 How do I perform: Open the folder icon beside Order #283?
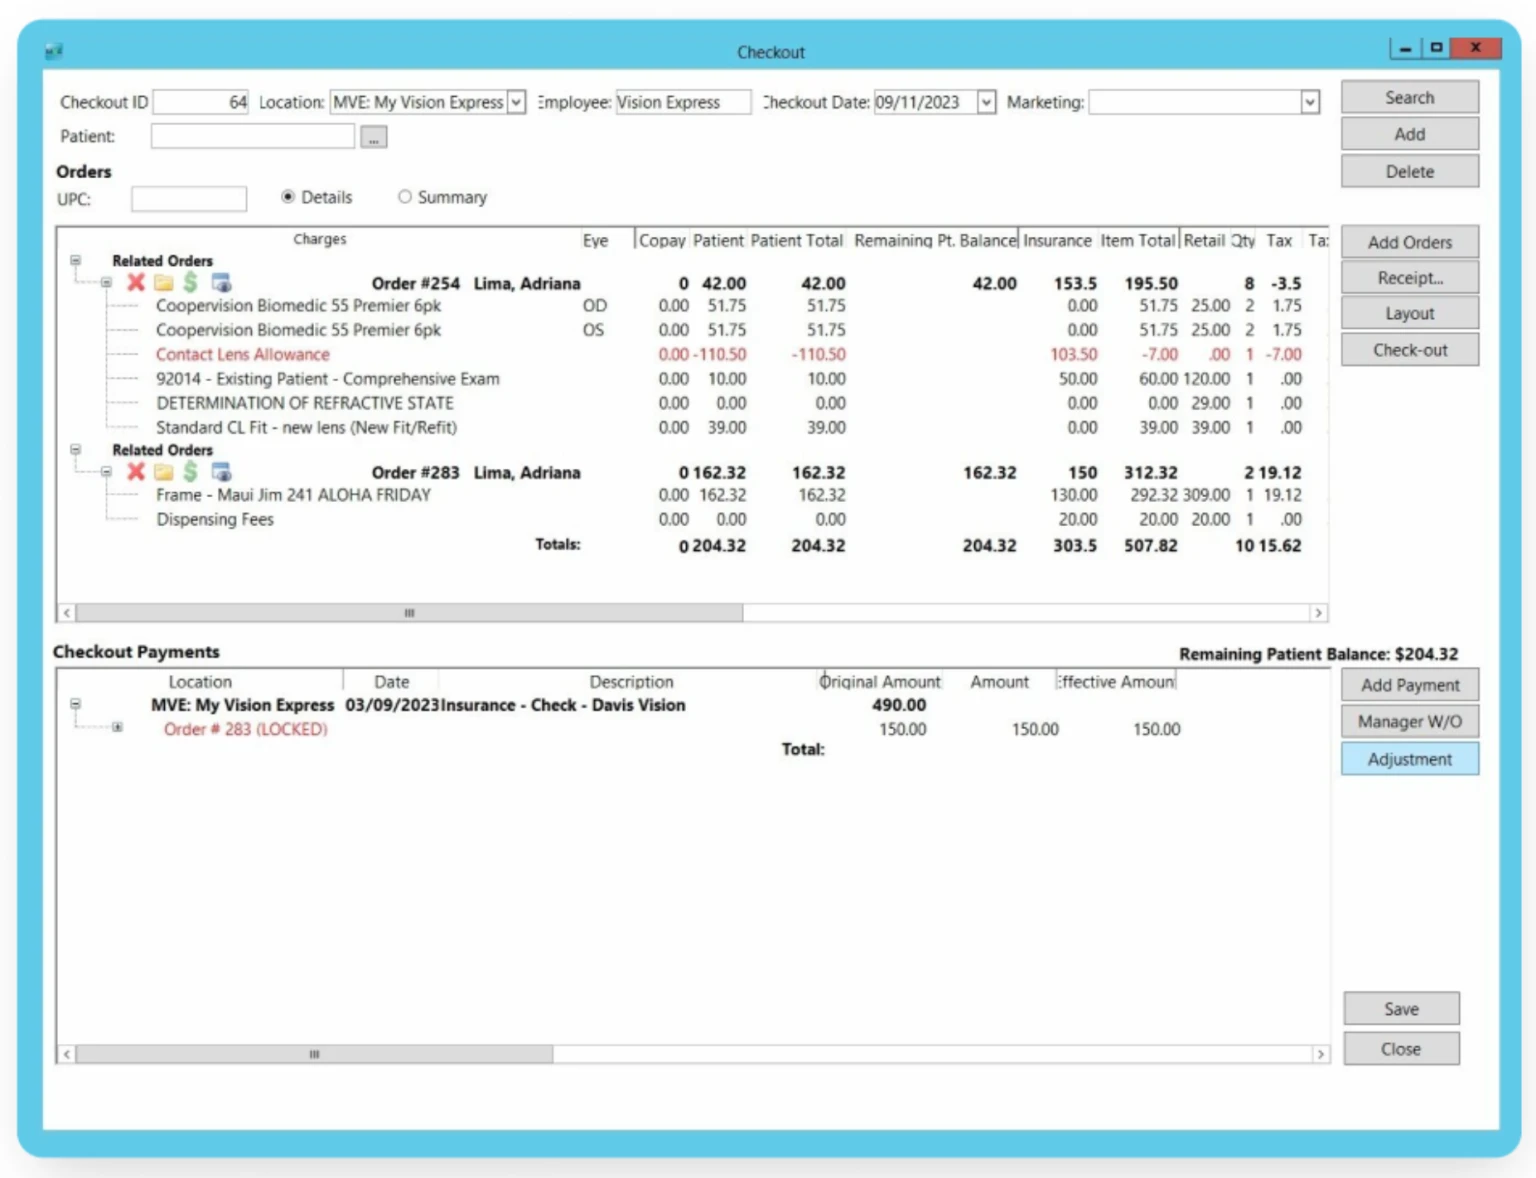point(164,472)
